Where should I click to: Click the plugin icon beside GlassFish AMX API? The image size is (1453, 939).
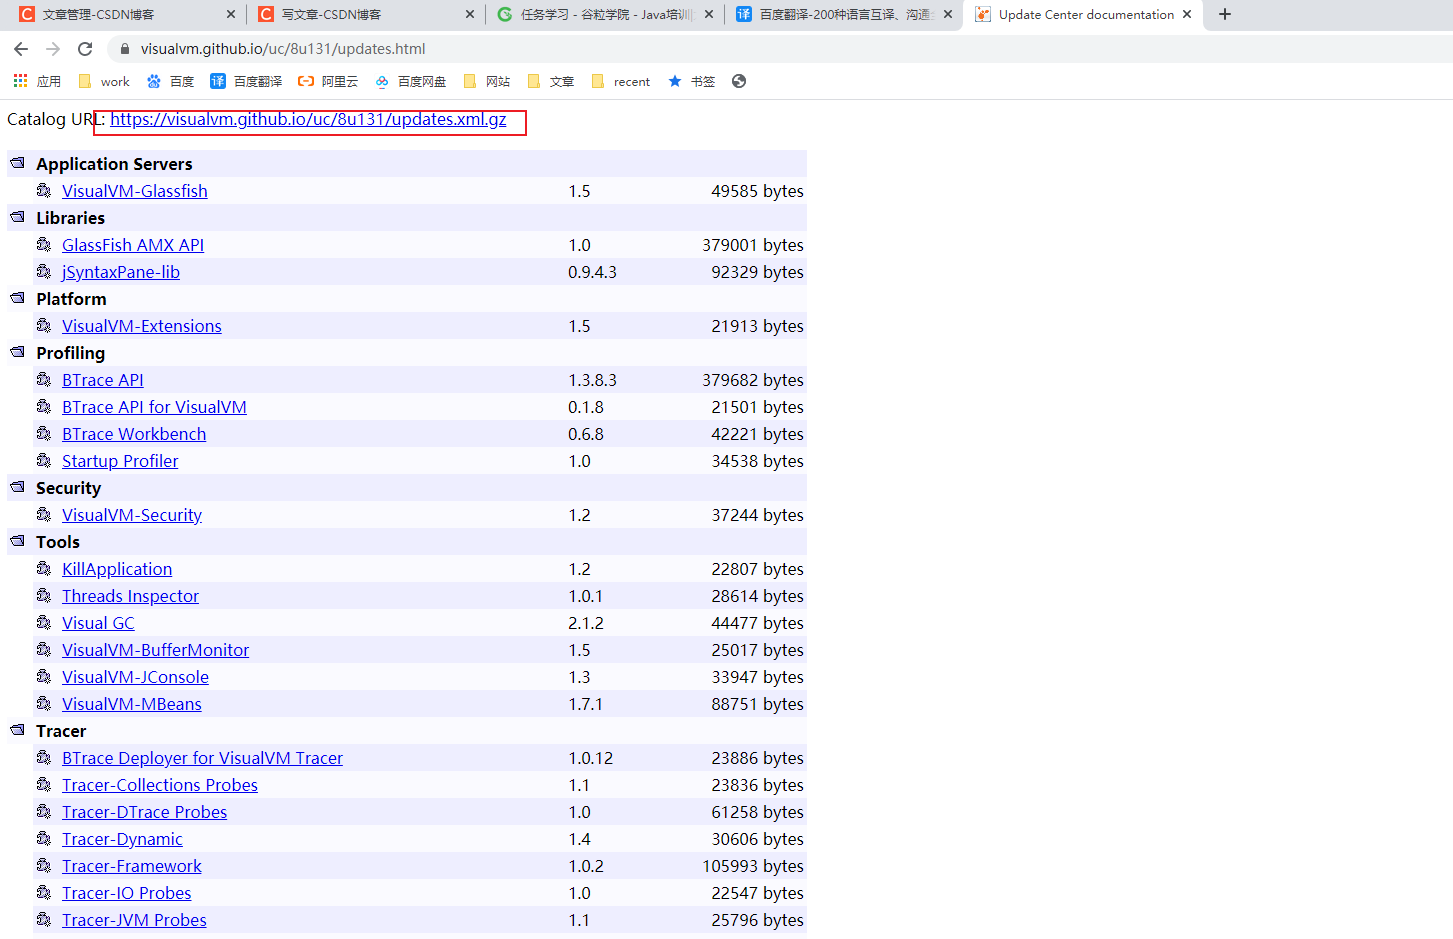tap(44, 244)
